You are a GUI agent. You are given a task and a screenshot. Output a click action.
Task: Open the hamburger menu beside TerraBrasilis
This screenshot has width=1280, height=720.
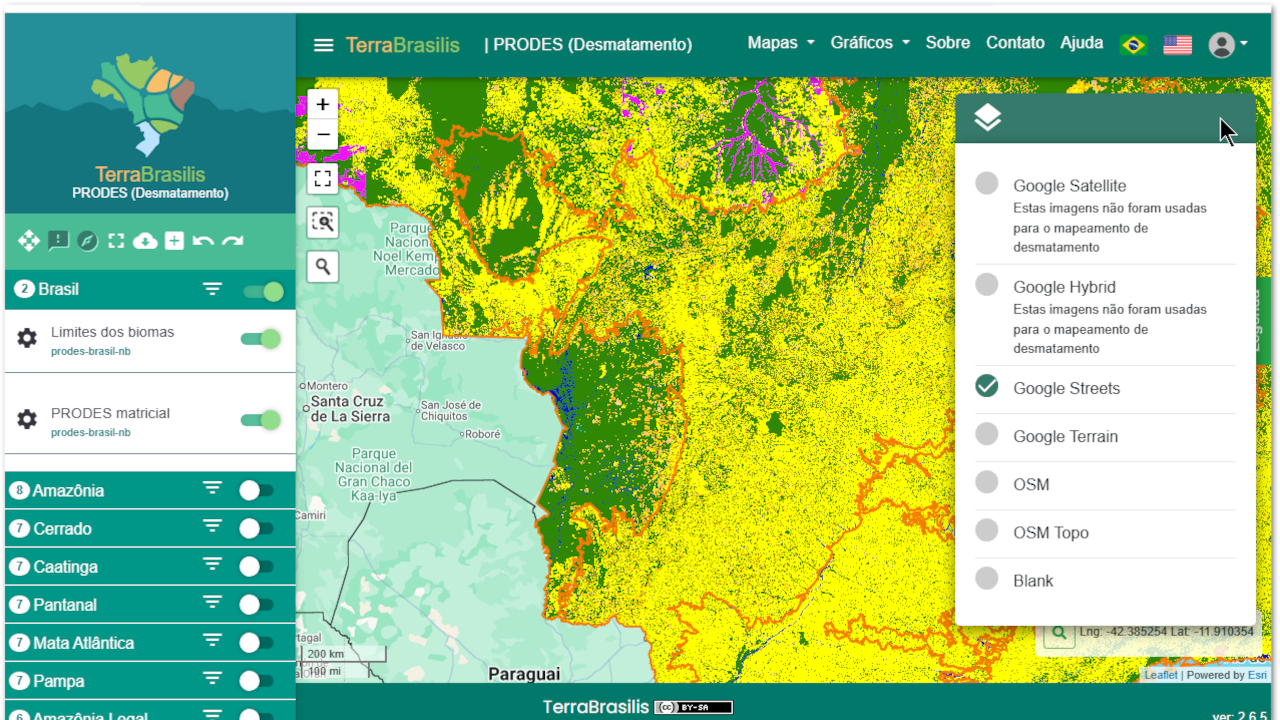[323, 45]
